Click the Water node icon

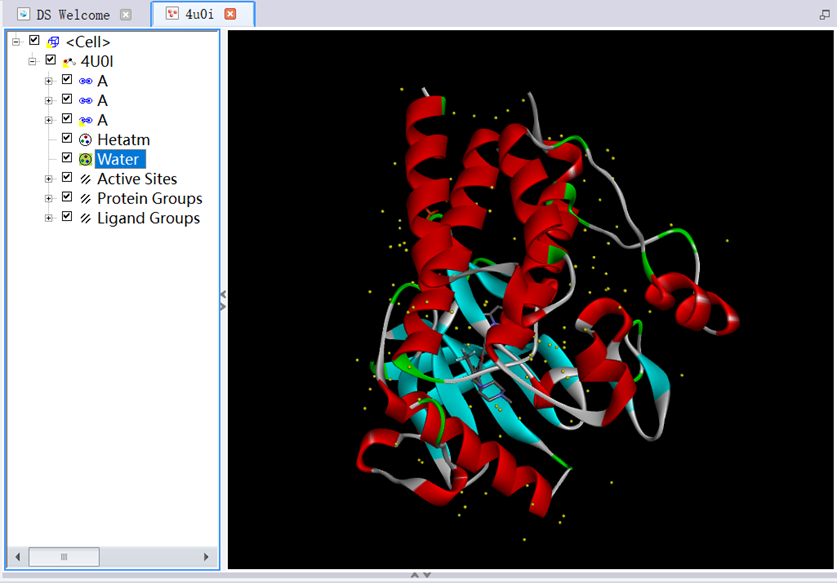pos(85,159)
